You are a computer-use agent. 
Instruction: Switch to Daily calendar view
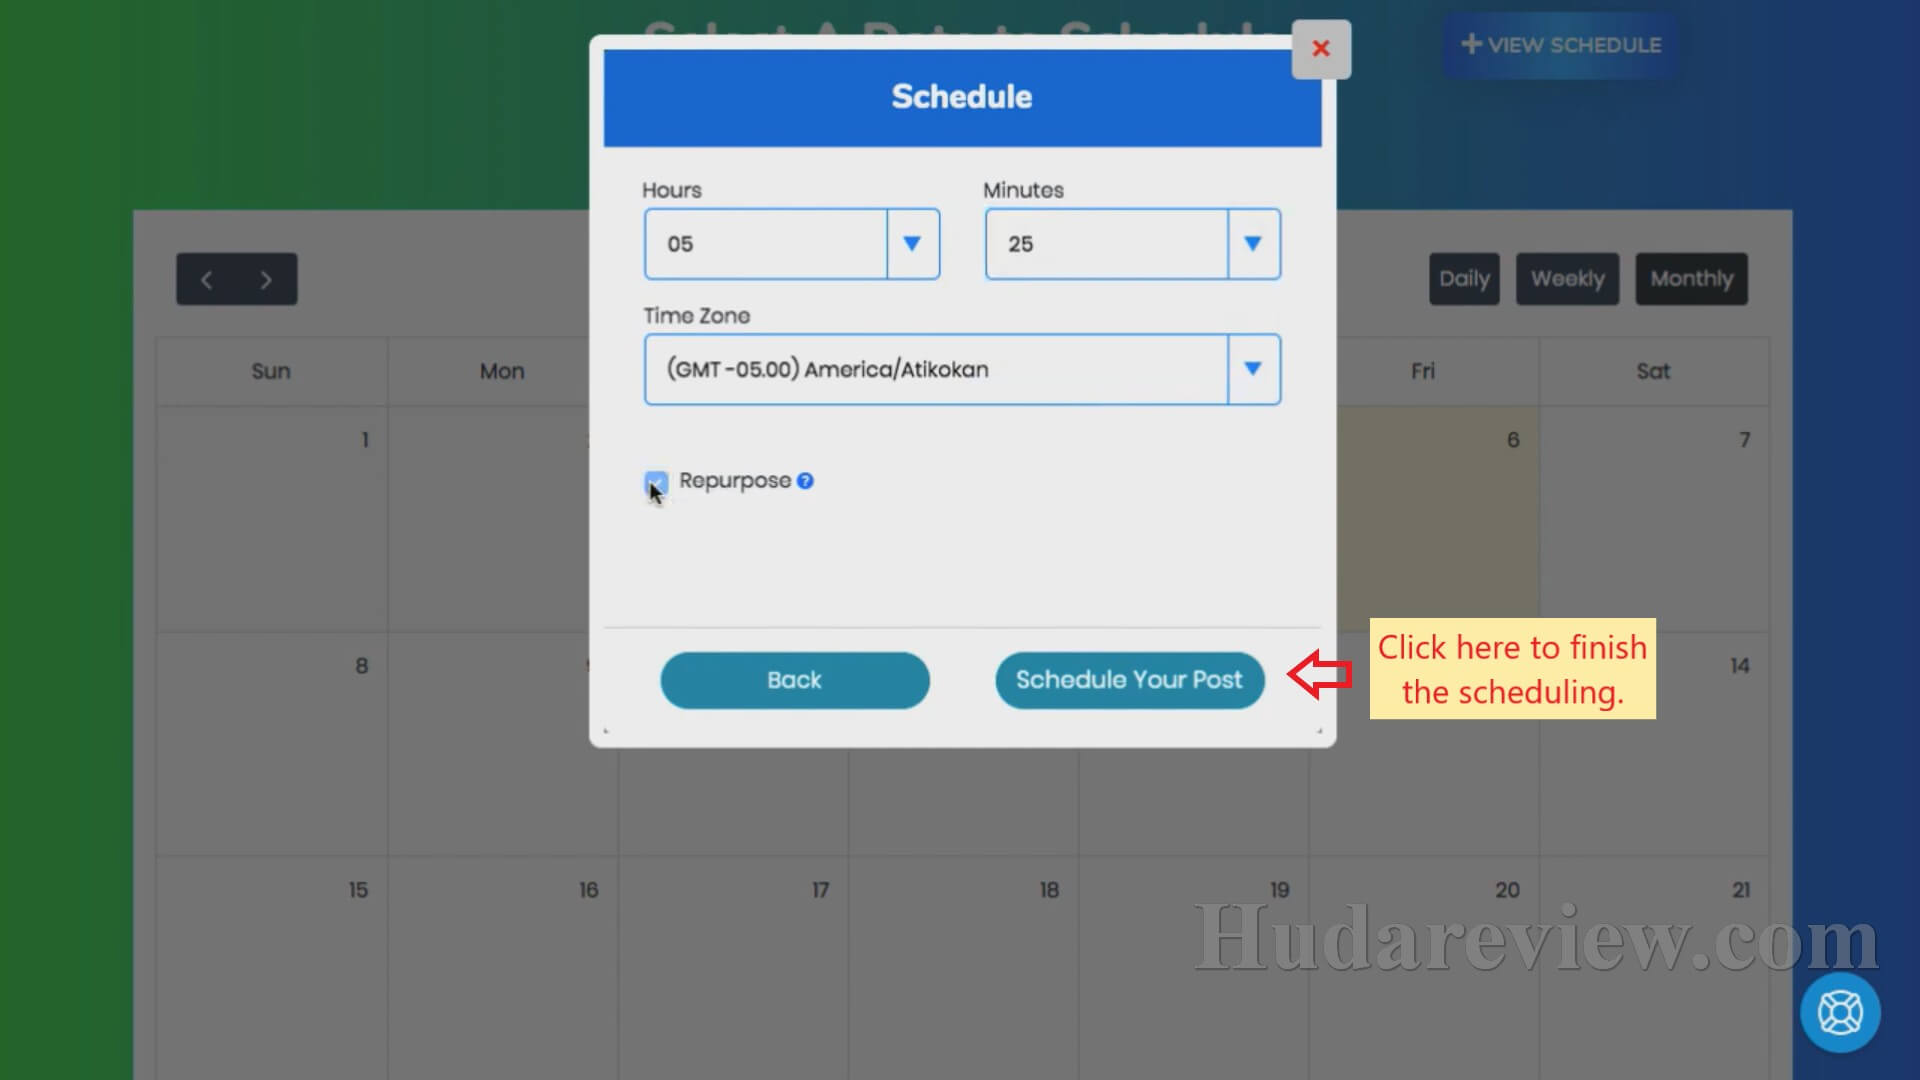1462,278
